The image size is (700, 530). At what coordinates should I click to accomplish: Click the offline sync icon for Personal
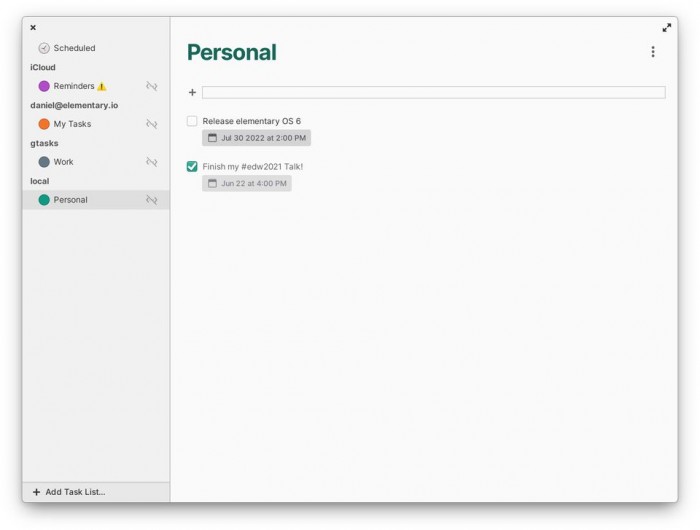click(x=152, y=200)
